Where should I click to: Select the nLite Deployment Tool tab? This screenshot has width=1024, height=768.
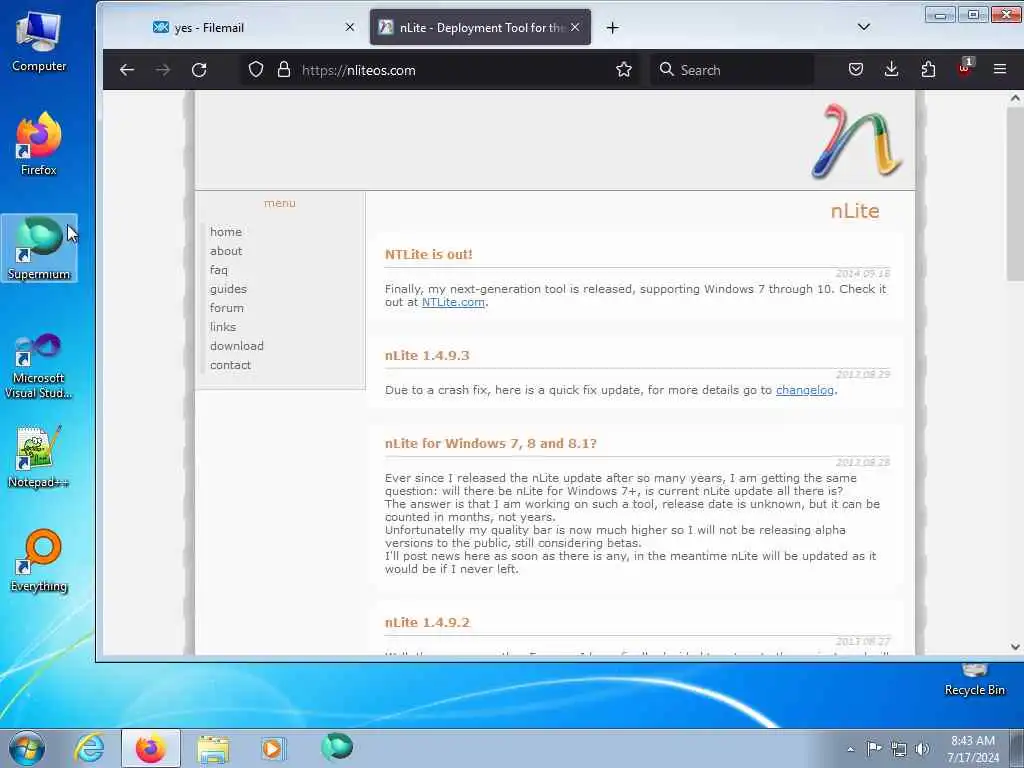coord(480,27)
